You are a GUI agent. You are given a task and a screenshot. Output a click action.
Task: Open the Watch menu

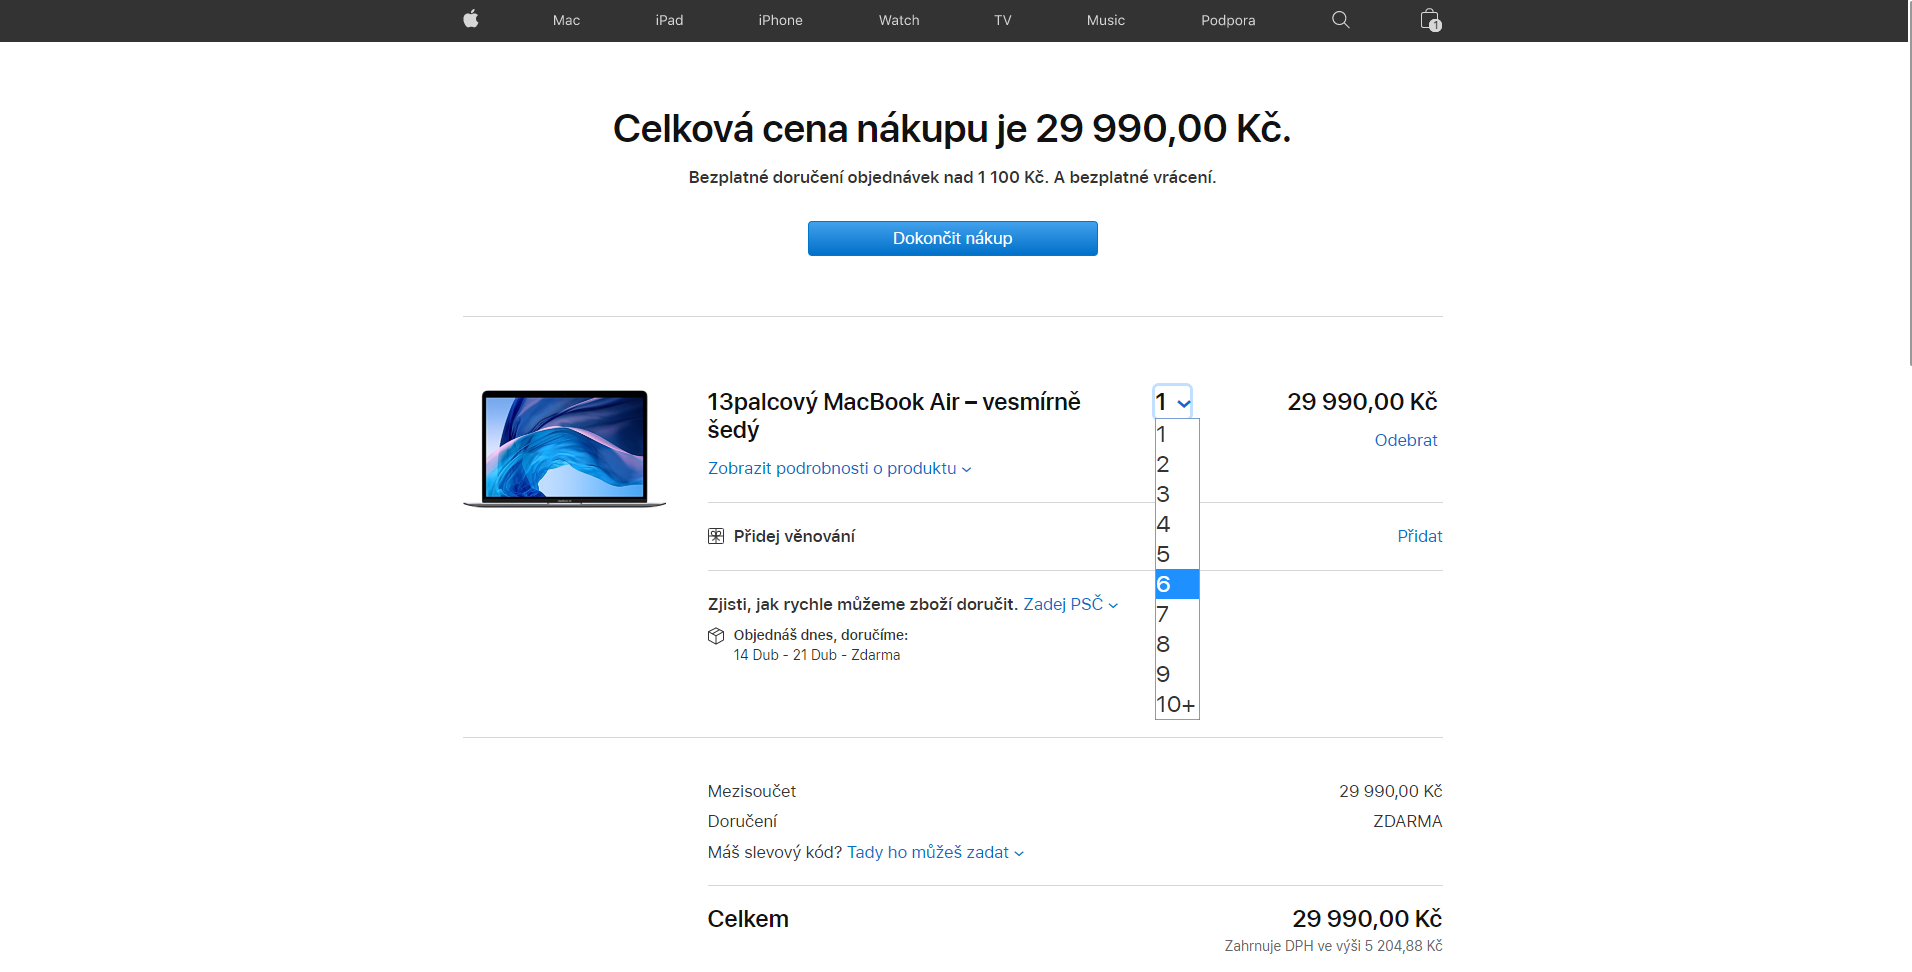pos(899,20)
